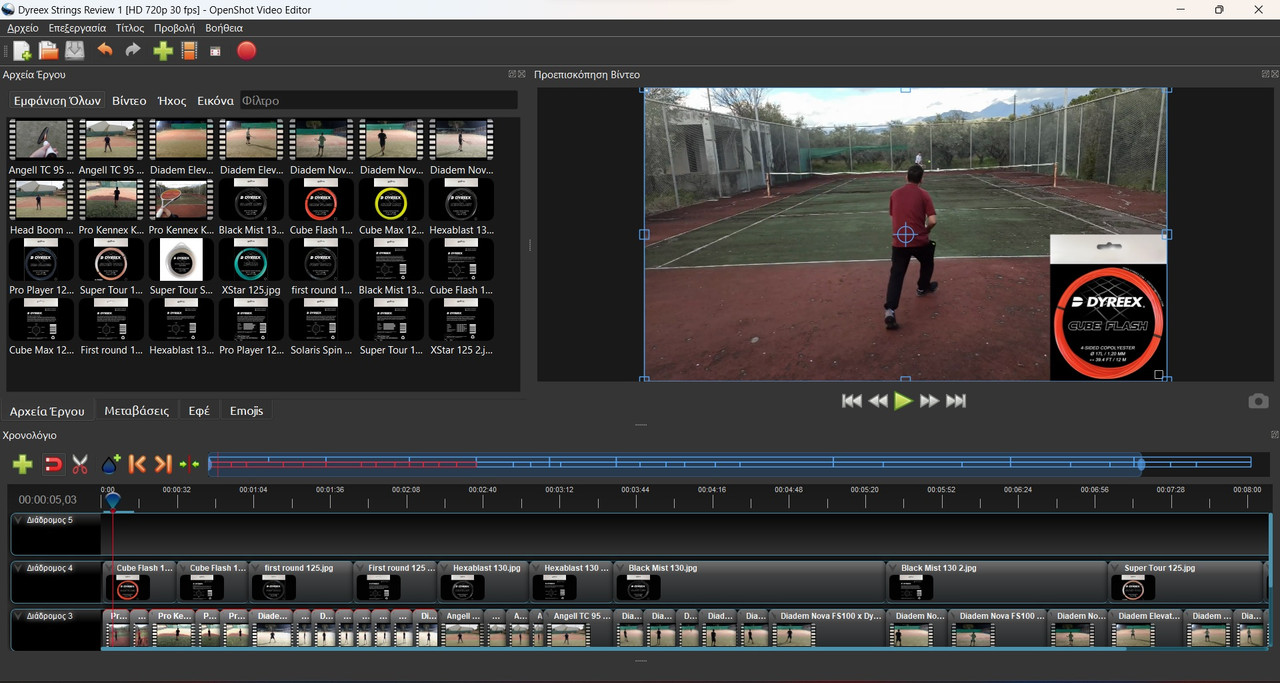The image size is (1280, 683).
Task: Select the Diadem Elevat... clip on track 3
Action: (1146, 629)
